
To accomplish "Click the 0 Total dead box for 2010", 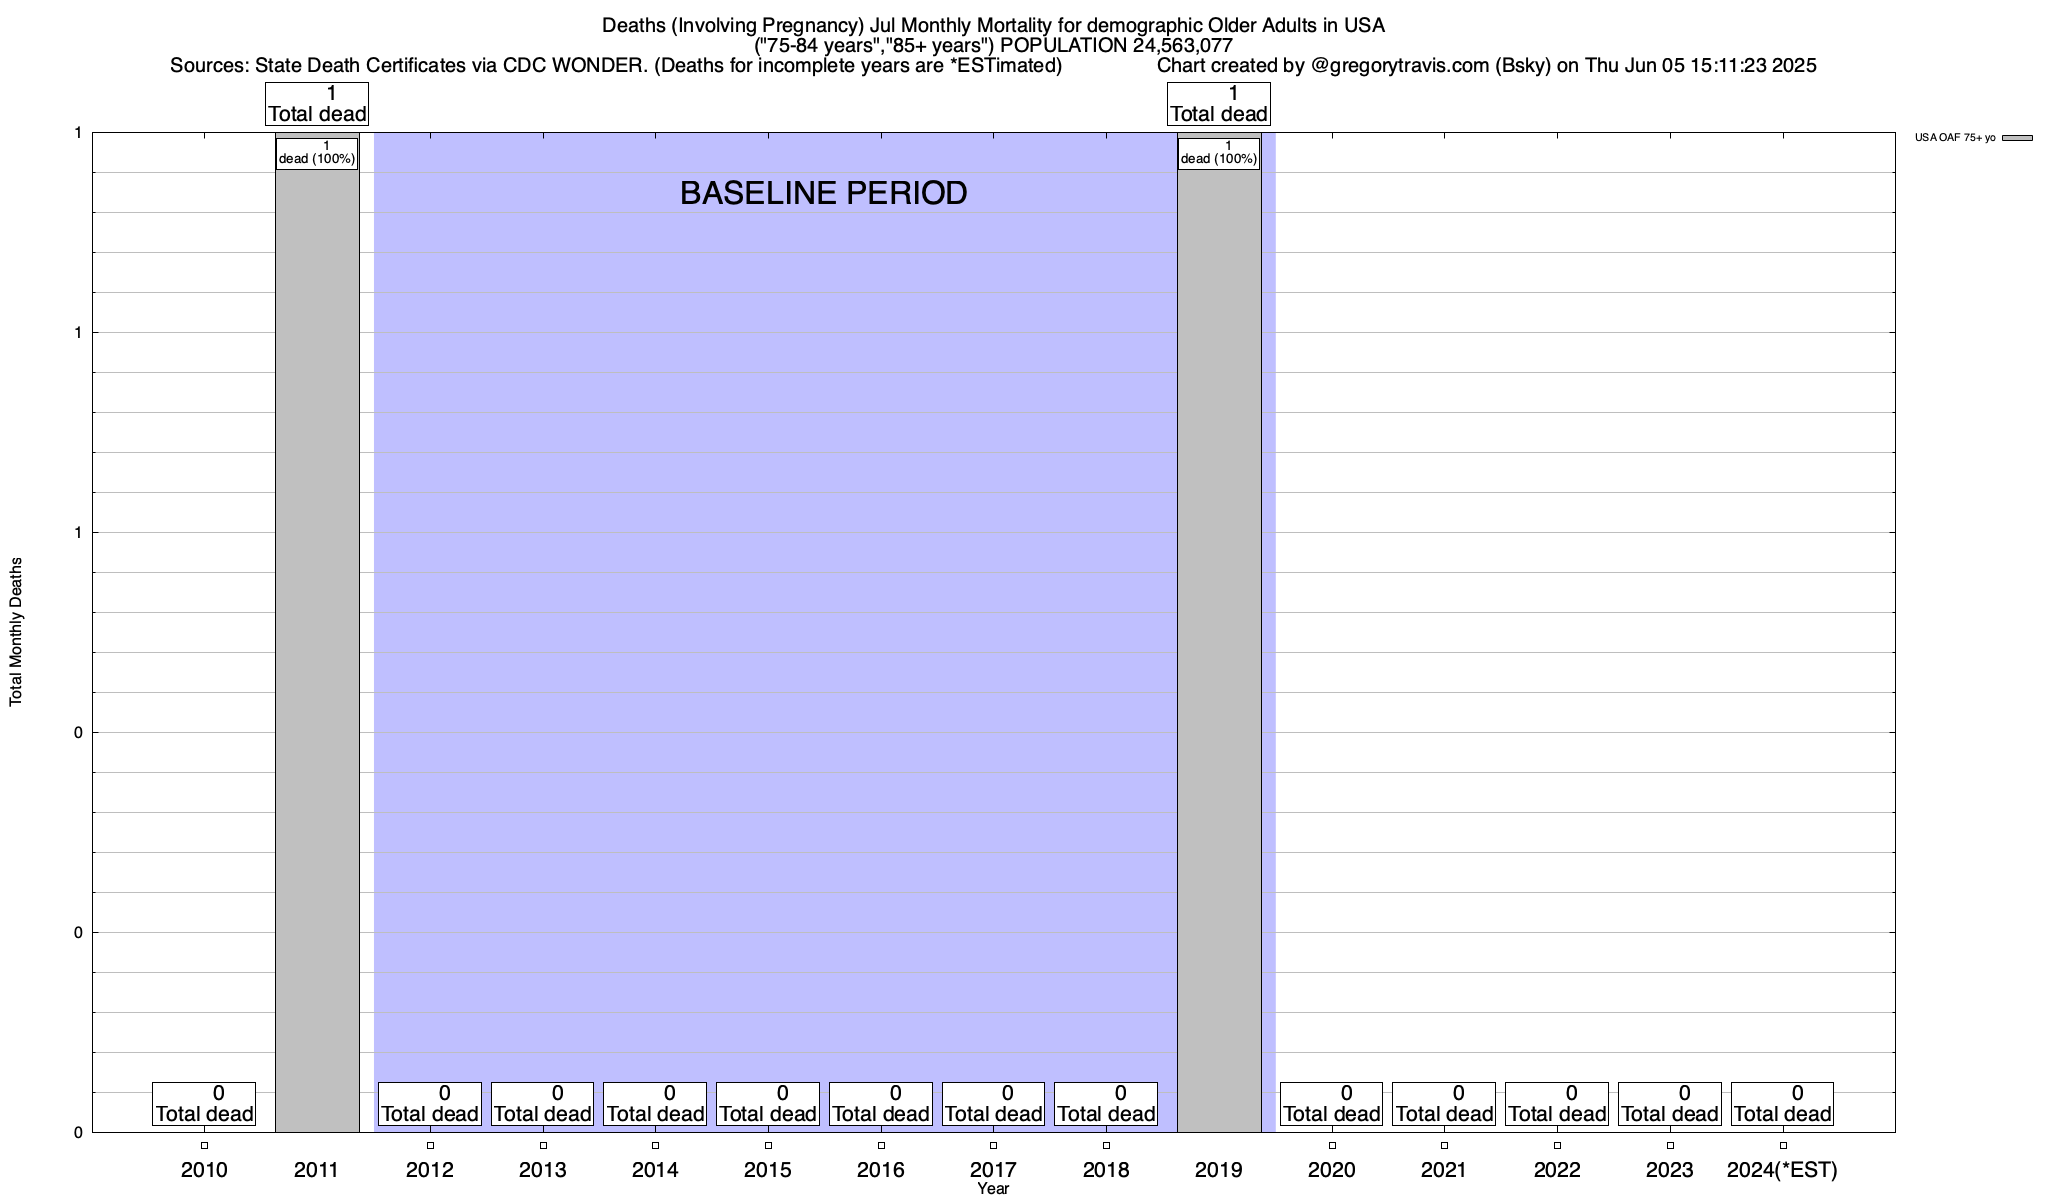I will coord(204,1104).
